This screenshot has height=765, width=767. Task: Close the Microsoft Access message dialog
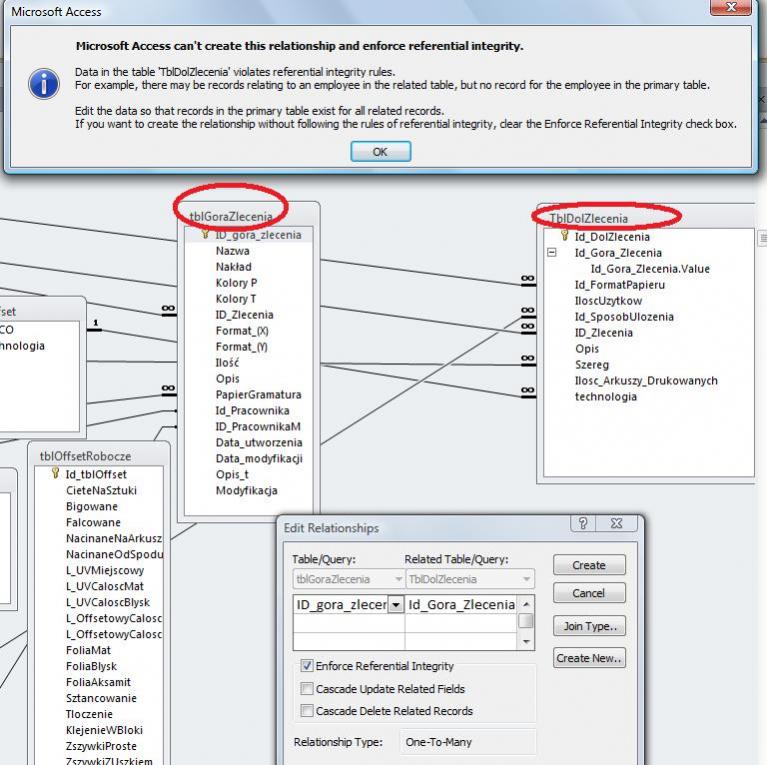tap(730, 7)
